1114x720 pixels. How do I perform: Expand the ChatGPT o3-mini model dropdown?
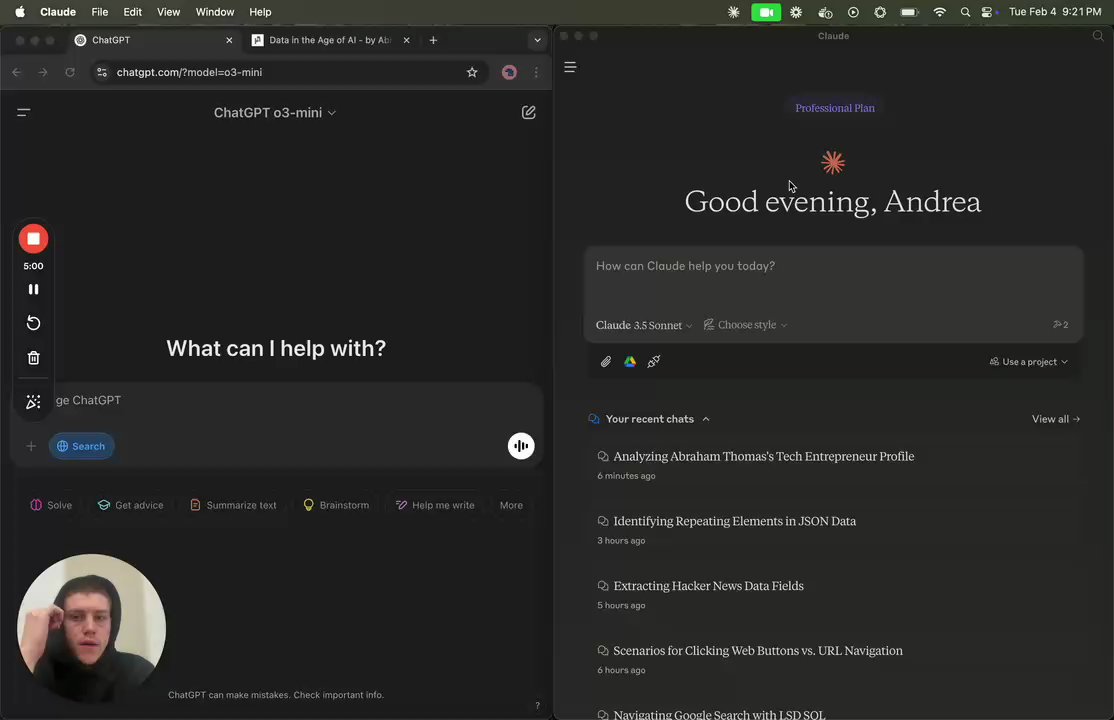point(275,112)
